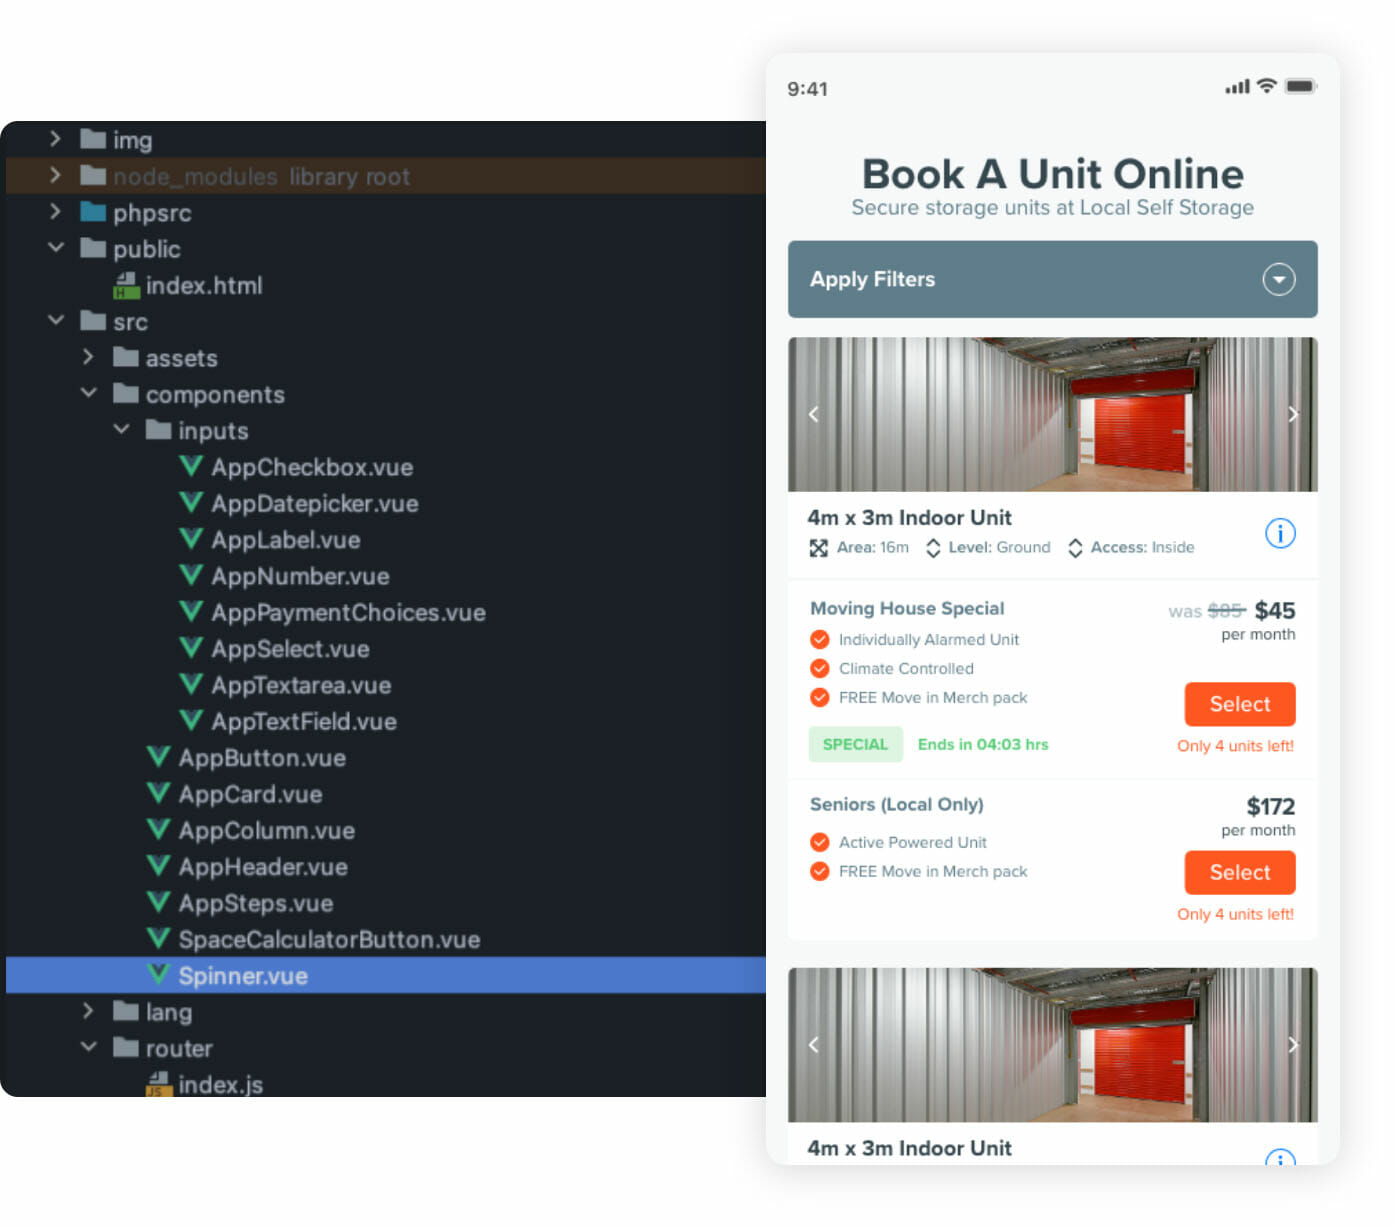Collapse the components folder
Screen dimensions: 1397x1226
89,394
